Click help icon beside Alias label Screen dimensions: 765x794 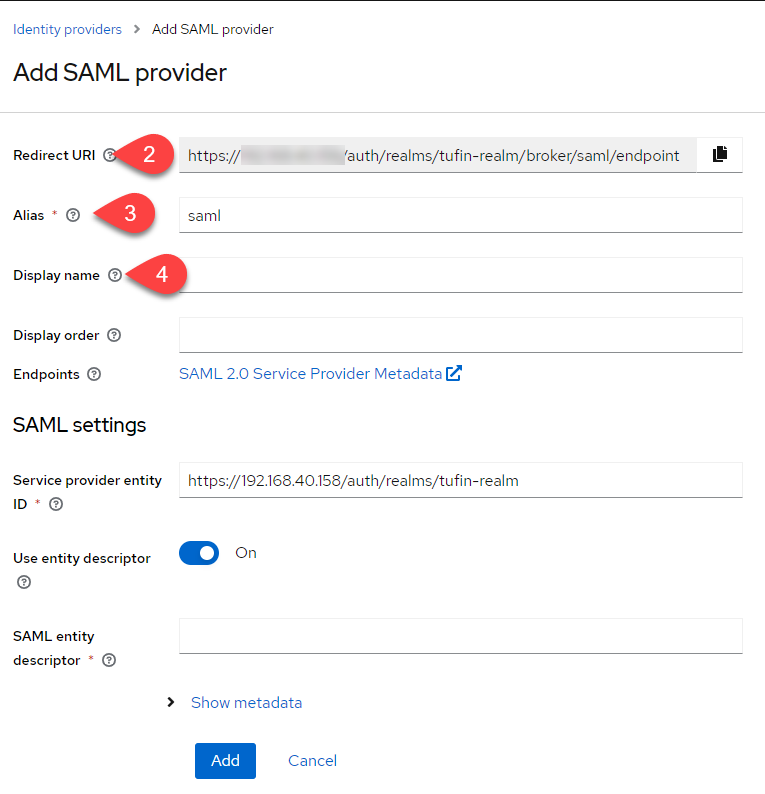(72, 215)
